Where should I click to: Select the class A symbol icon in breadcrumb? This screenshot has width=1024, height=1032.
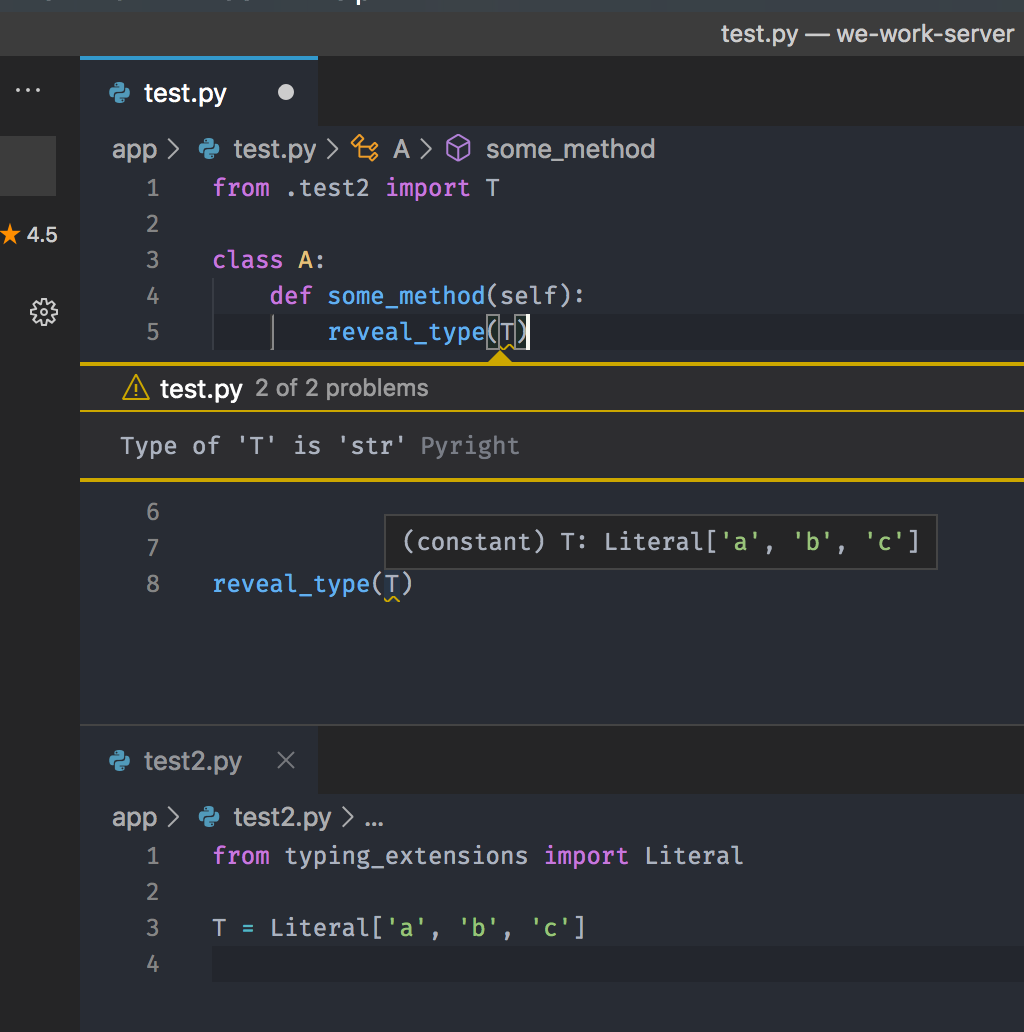pos(366,148)
